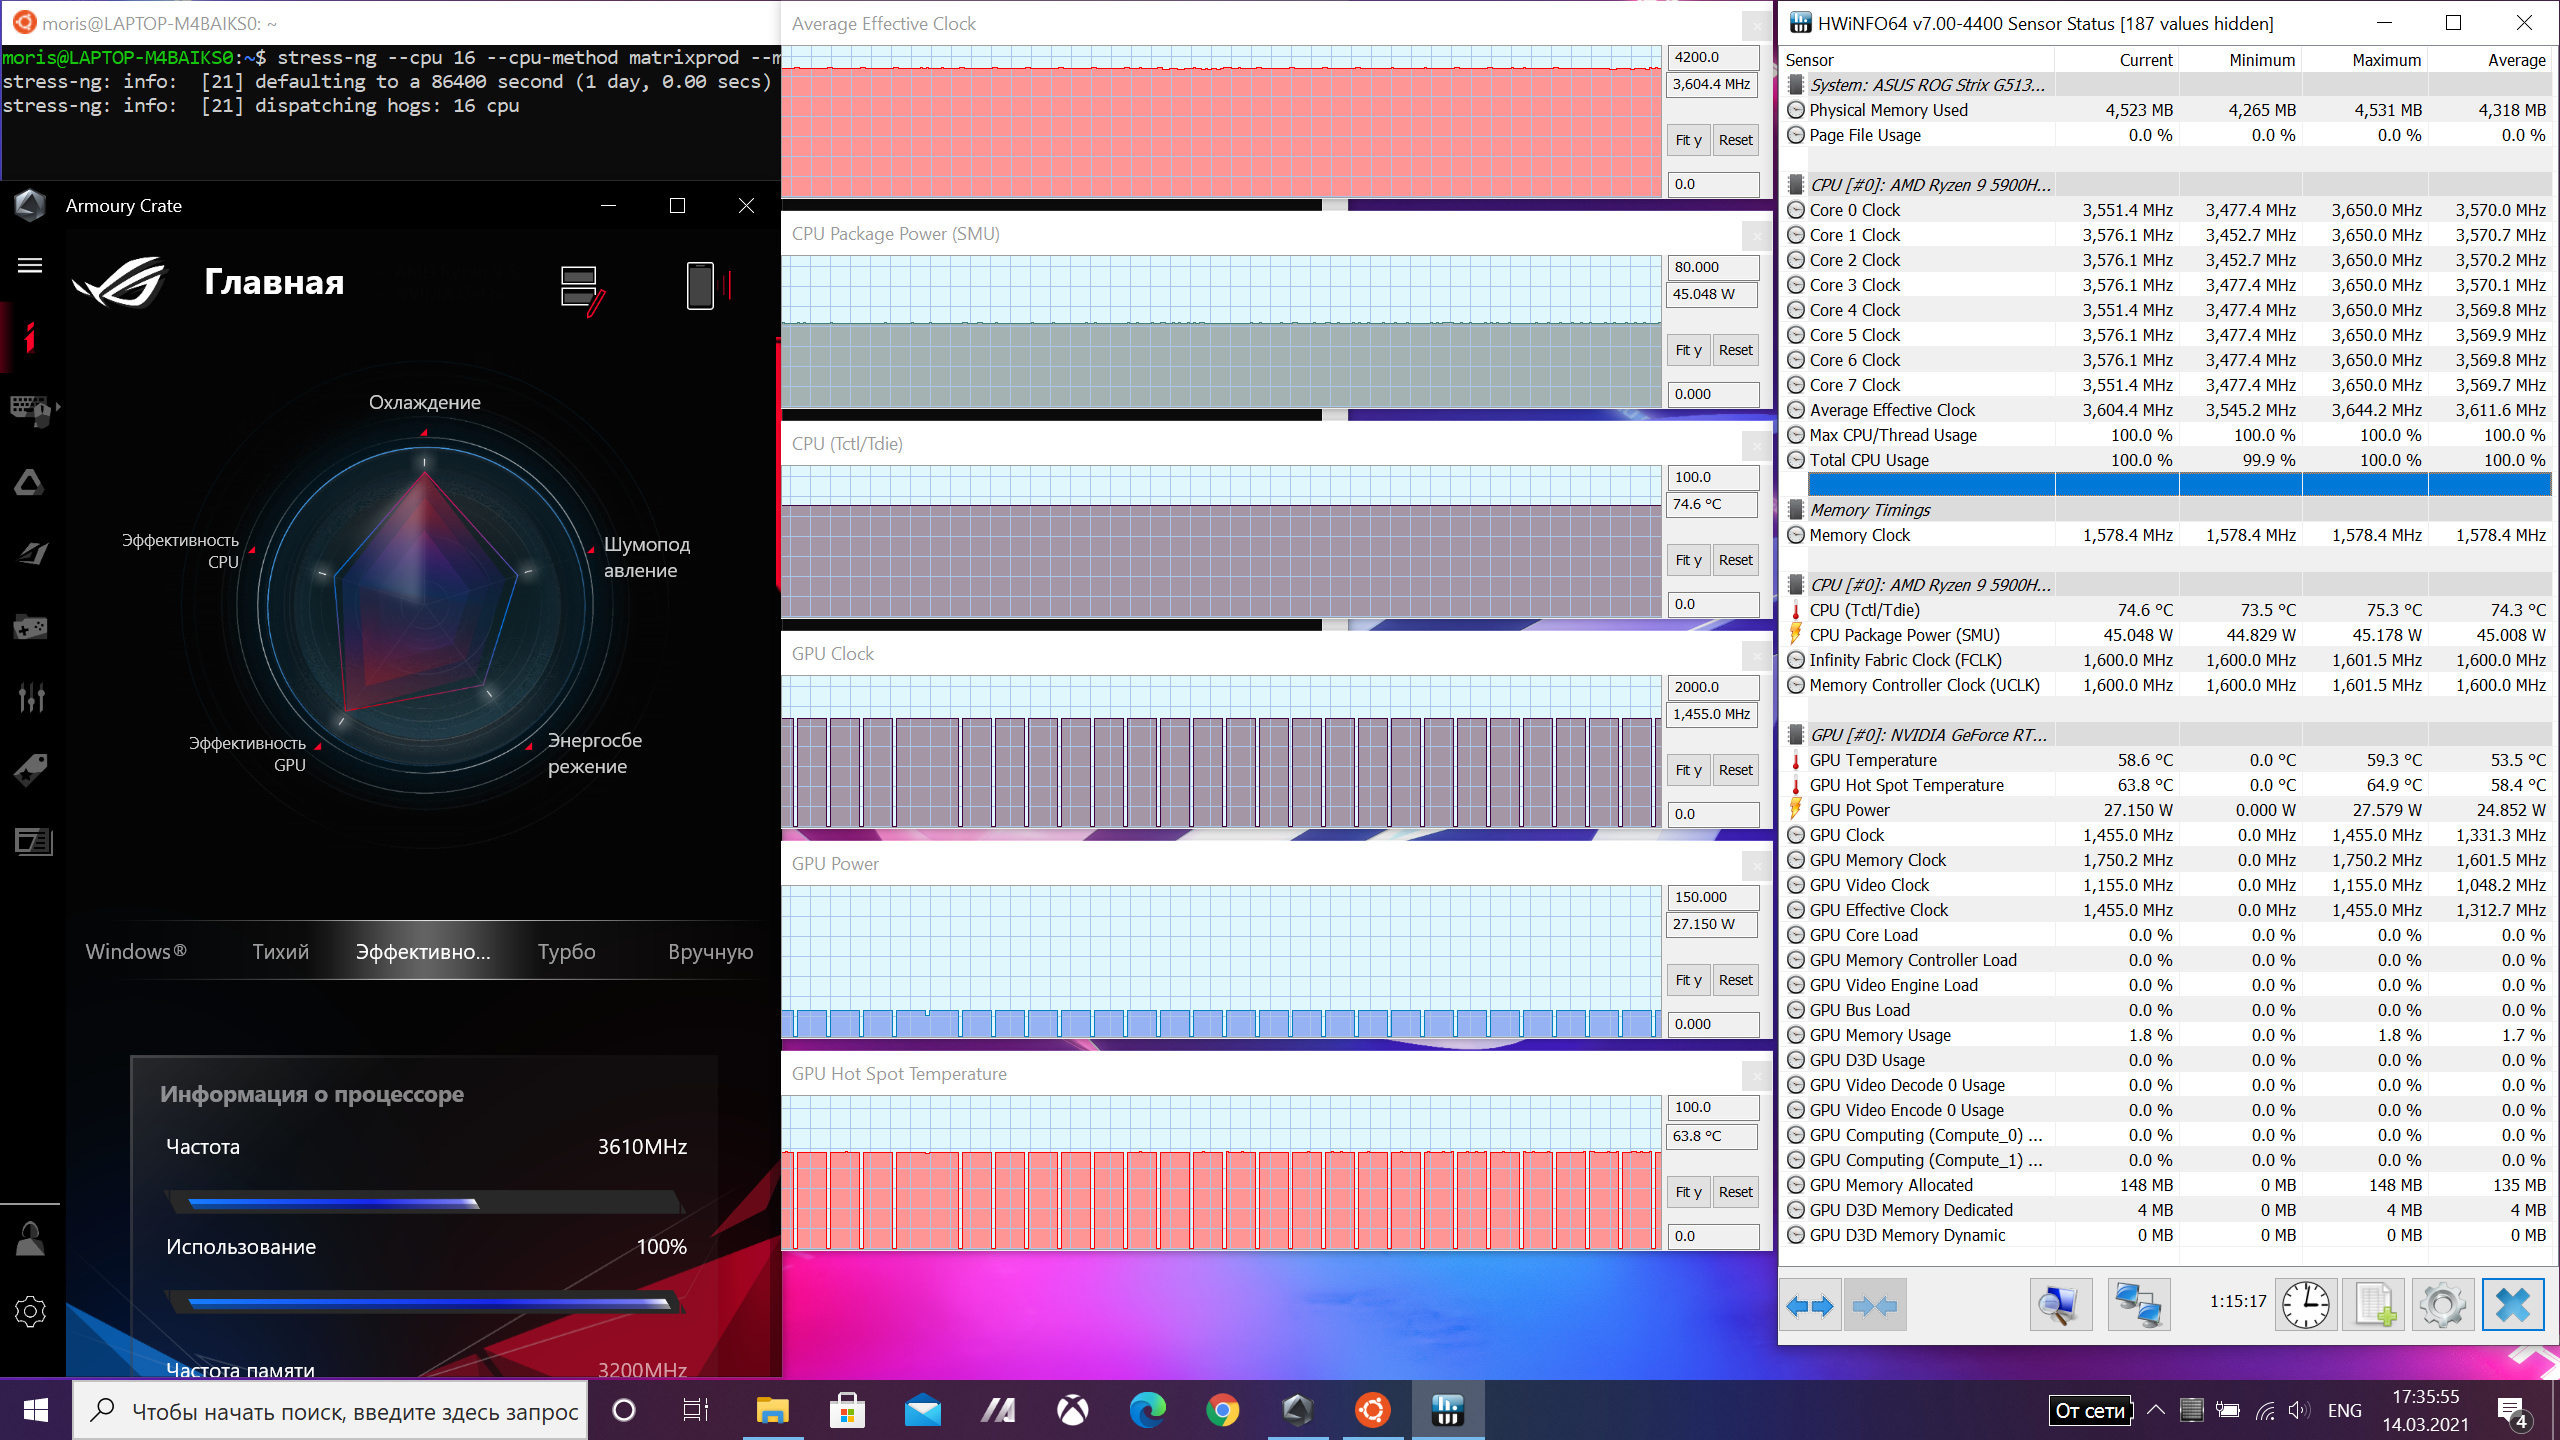Viewport: 2560px width, 1440px height.
Task: Select the Турбо mode tab
Action: (x=566, y=951)
